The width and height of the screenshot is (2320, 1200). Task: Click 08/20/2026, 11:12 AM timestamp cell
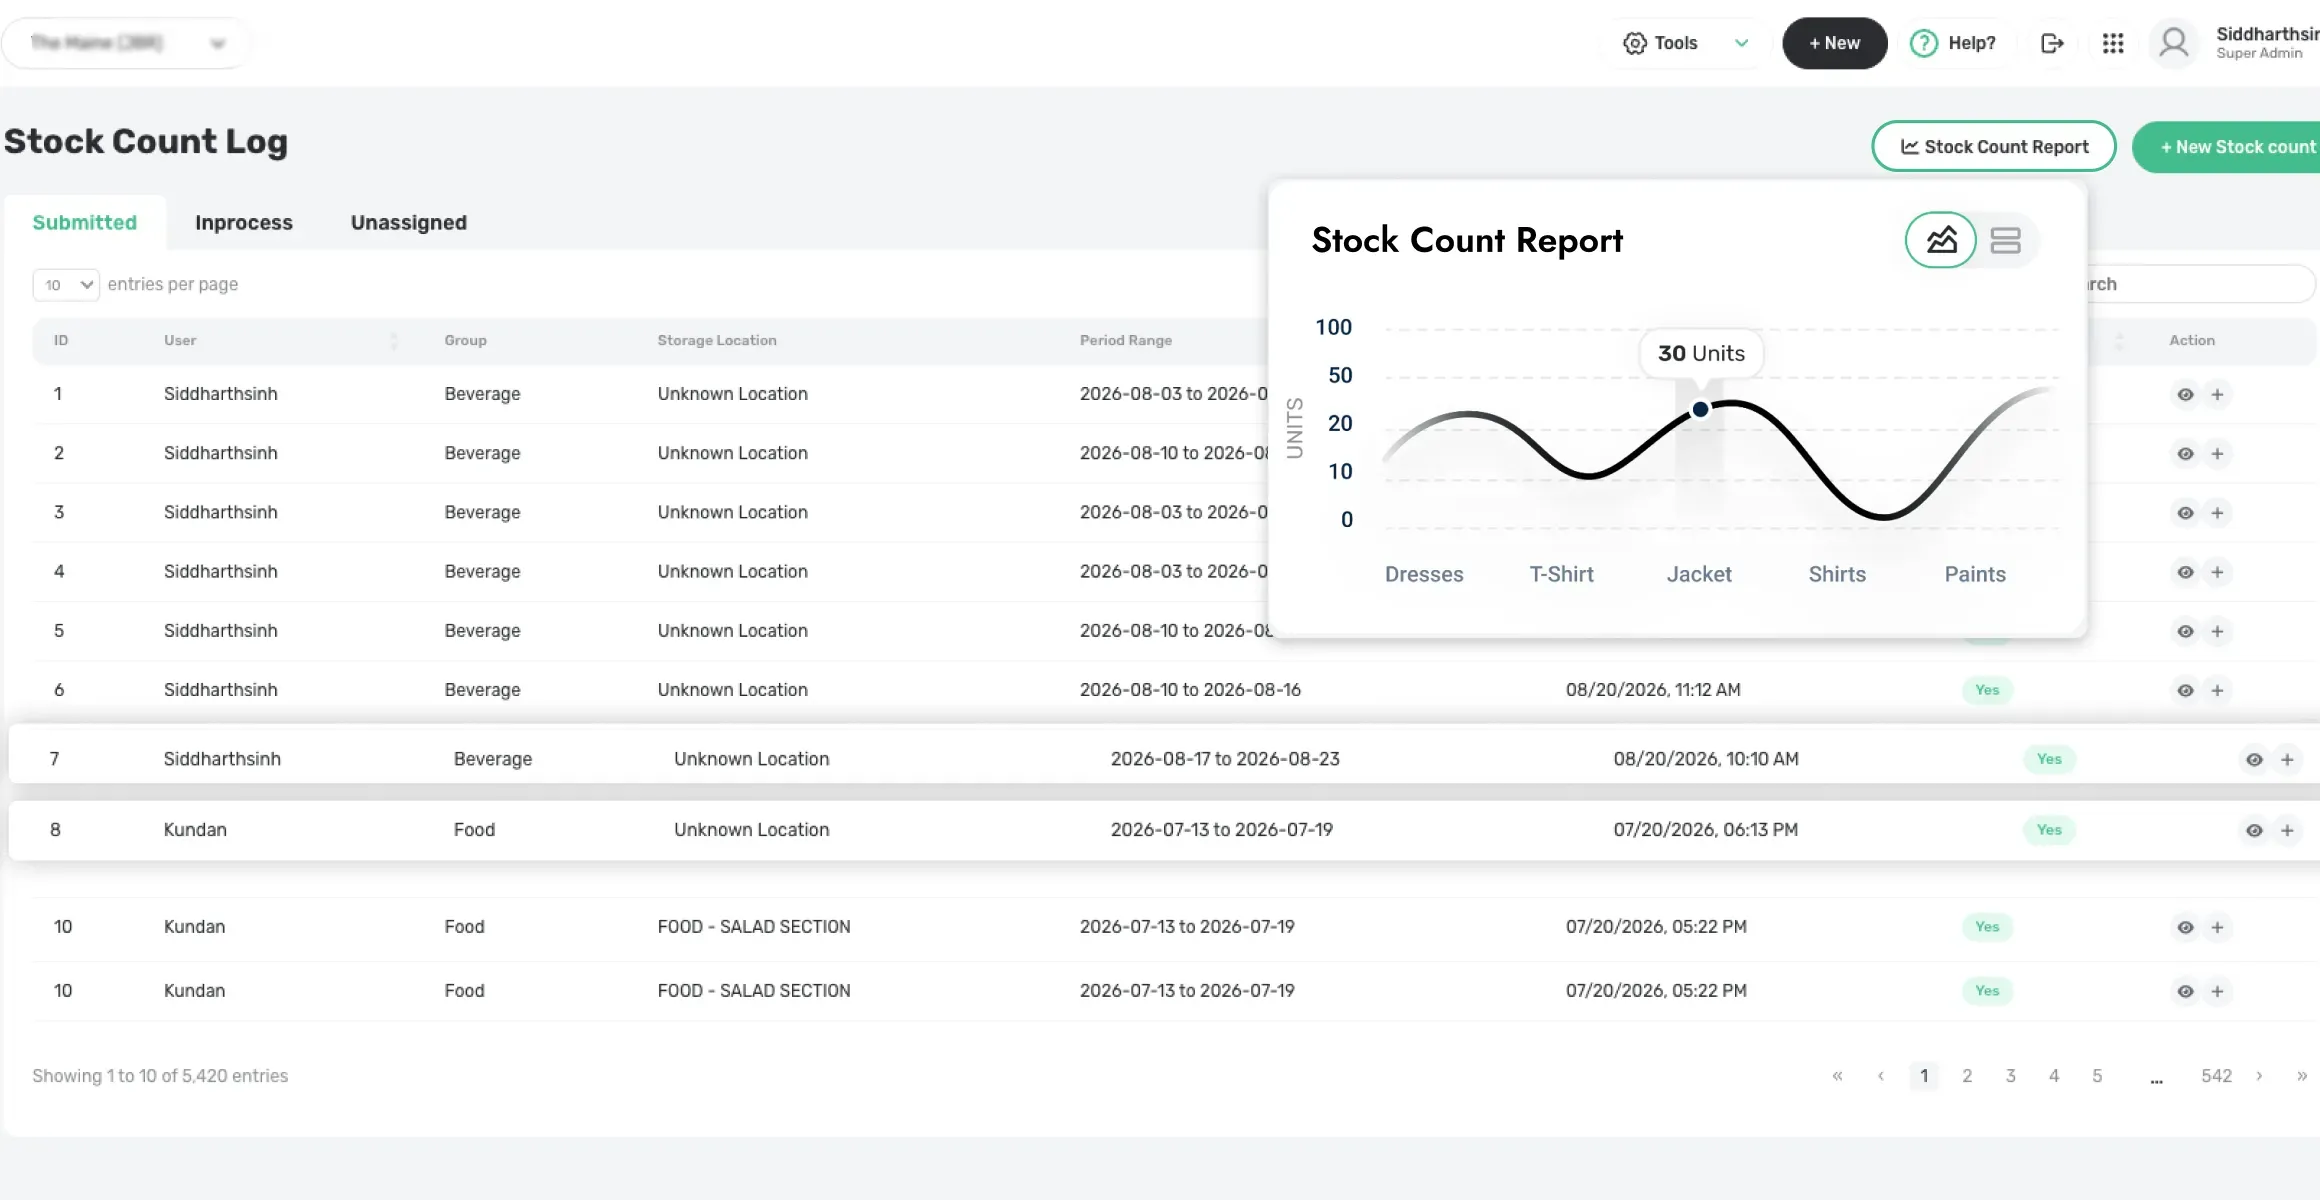click(x=1653, y=690)
